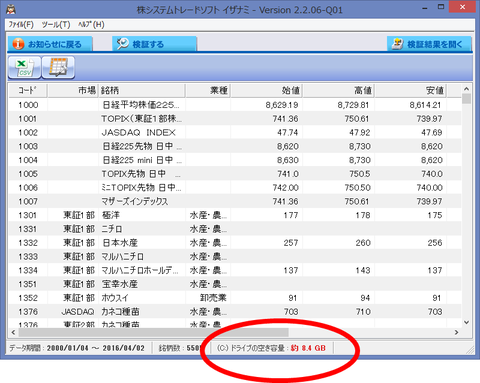Click 高値 value 8,729.81
This screenshot has height=383, width=480.
[353, 105]
